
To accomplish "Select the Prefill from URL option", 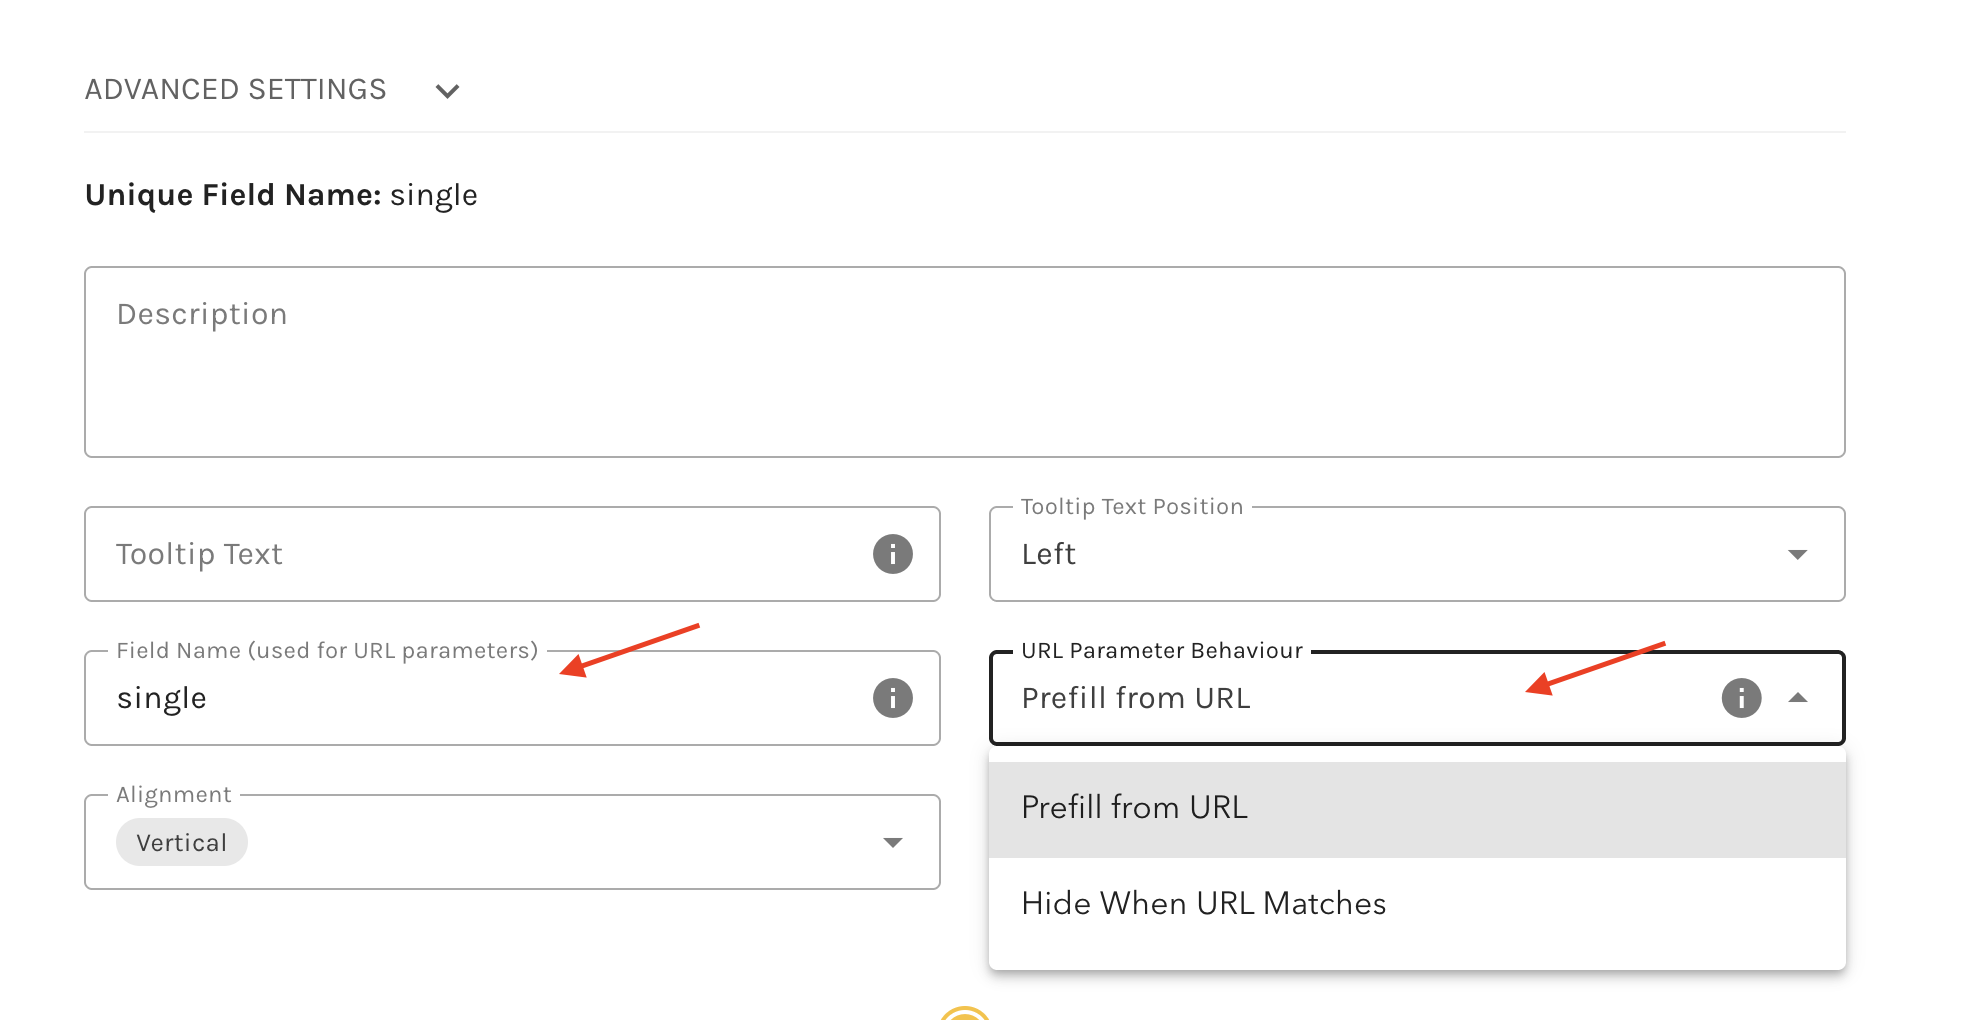I will pos(1134,807).
